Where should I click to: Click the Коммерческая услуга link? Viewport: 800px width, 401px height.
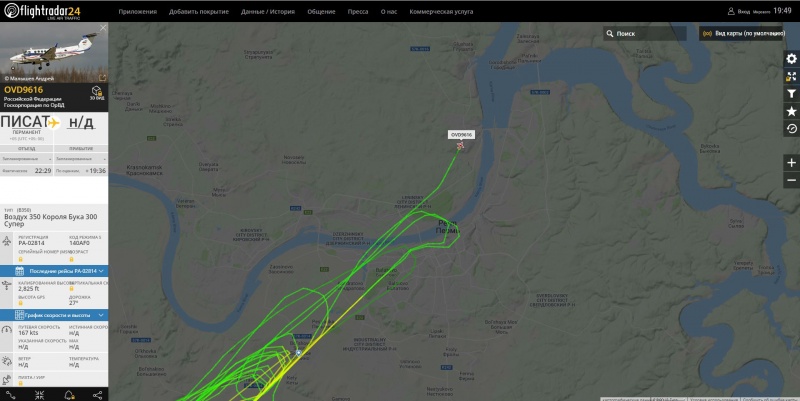pyautogui.click(x=441, y=11)
